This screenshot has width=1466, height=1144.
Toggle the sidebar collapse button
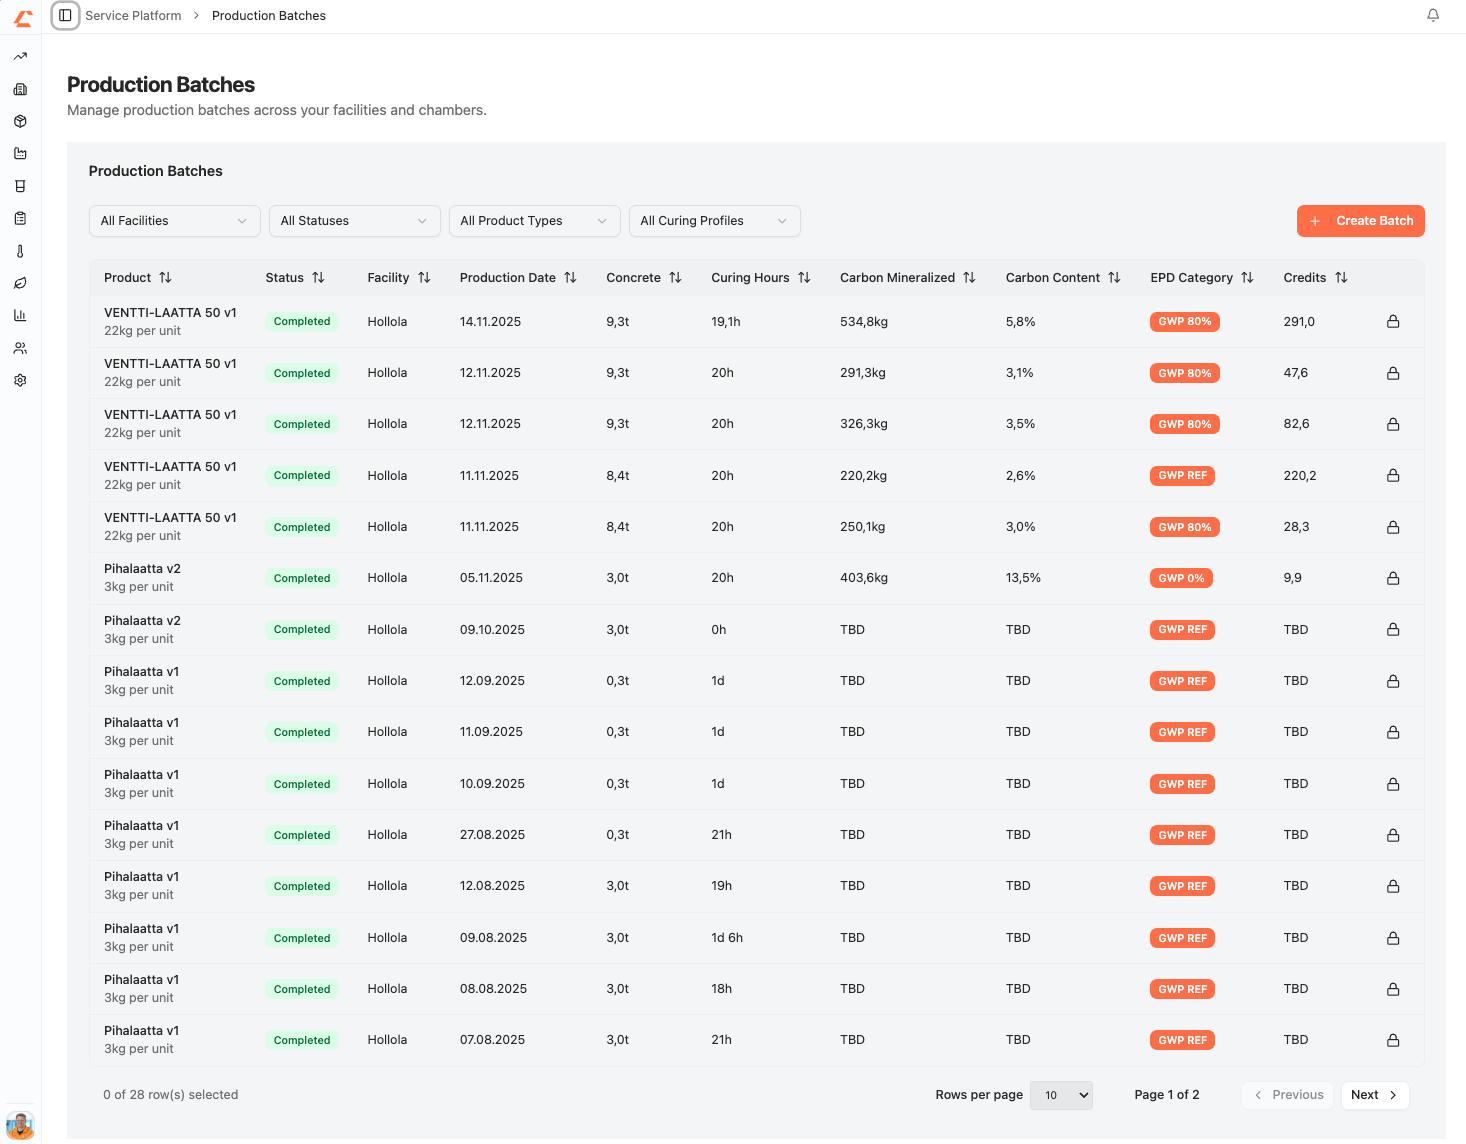pos(64,15)
